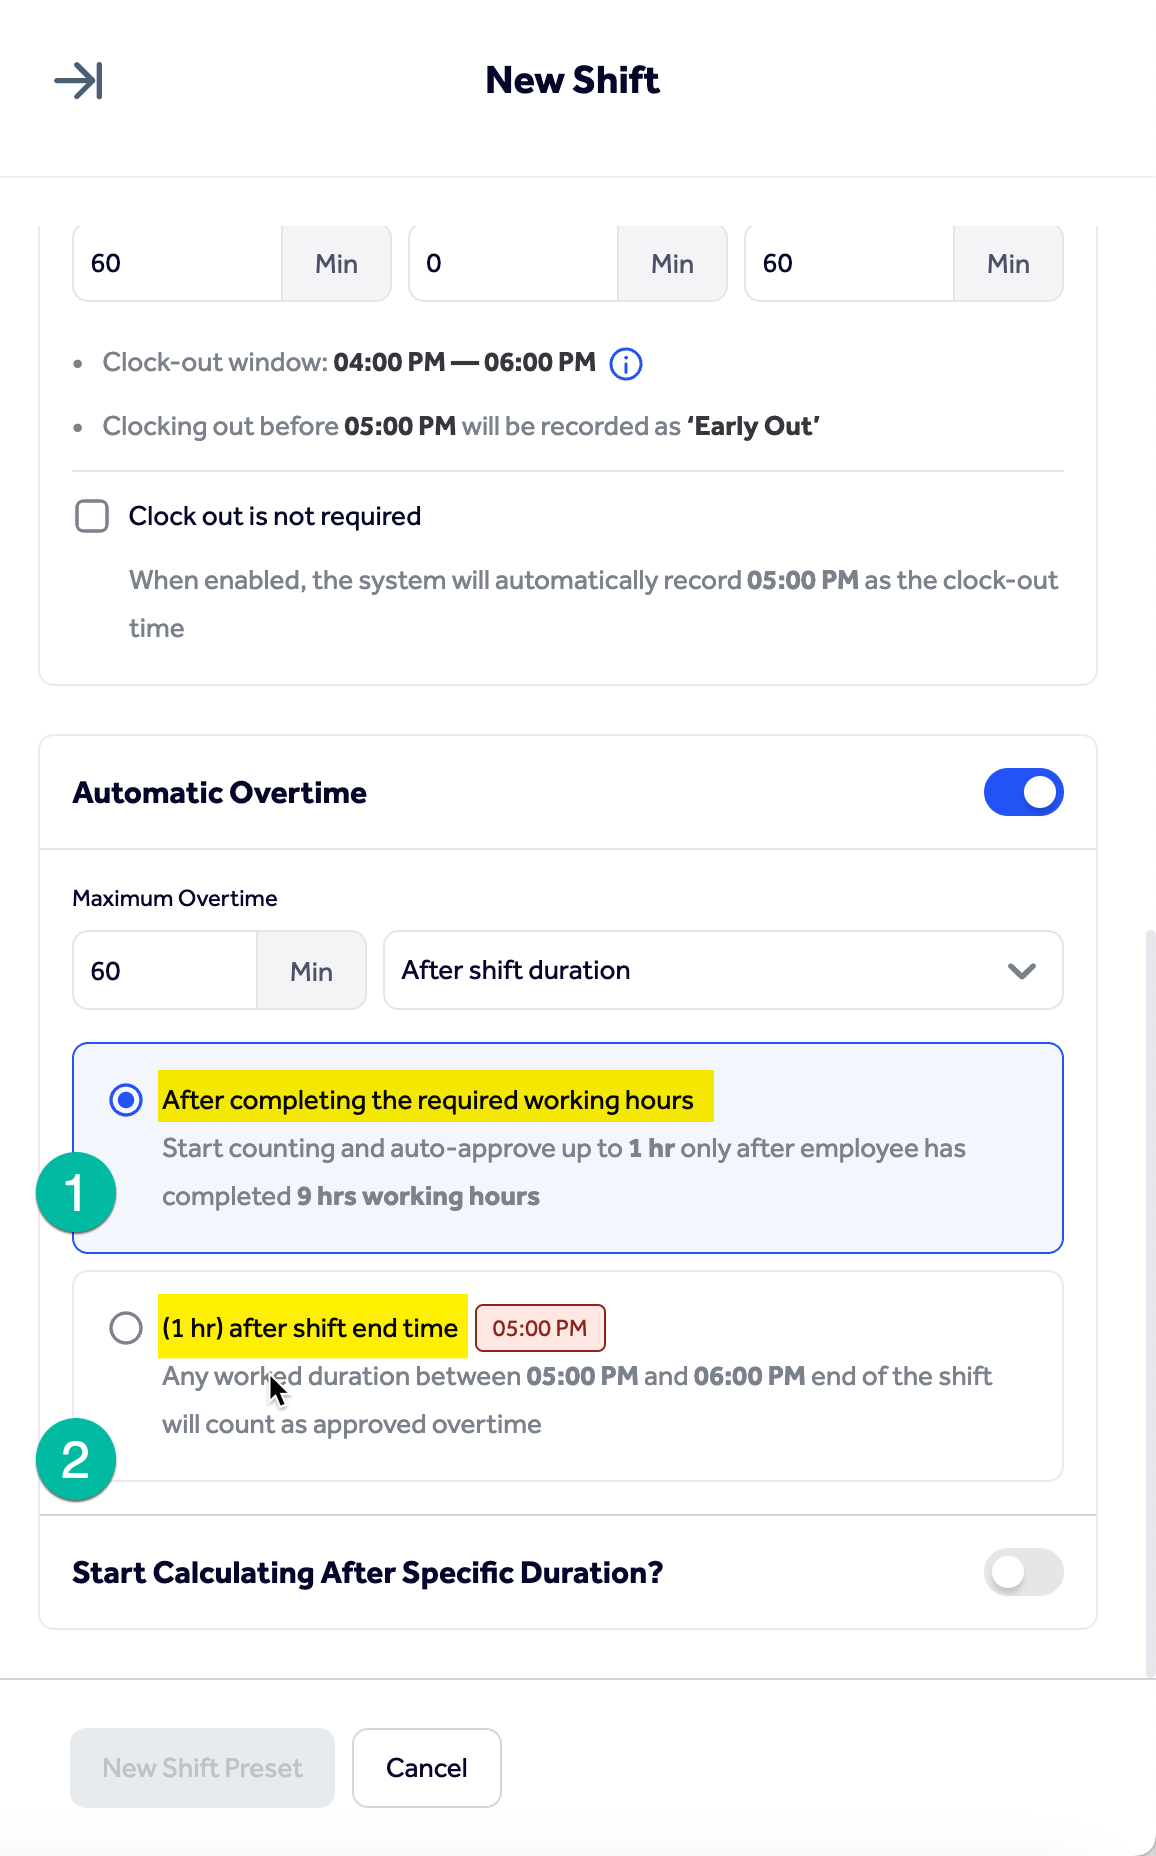Click the '05:00 PM' time badge

(540, 1327)
